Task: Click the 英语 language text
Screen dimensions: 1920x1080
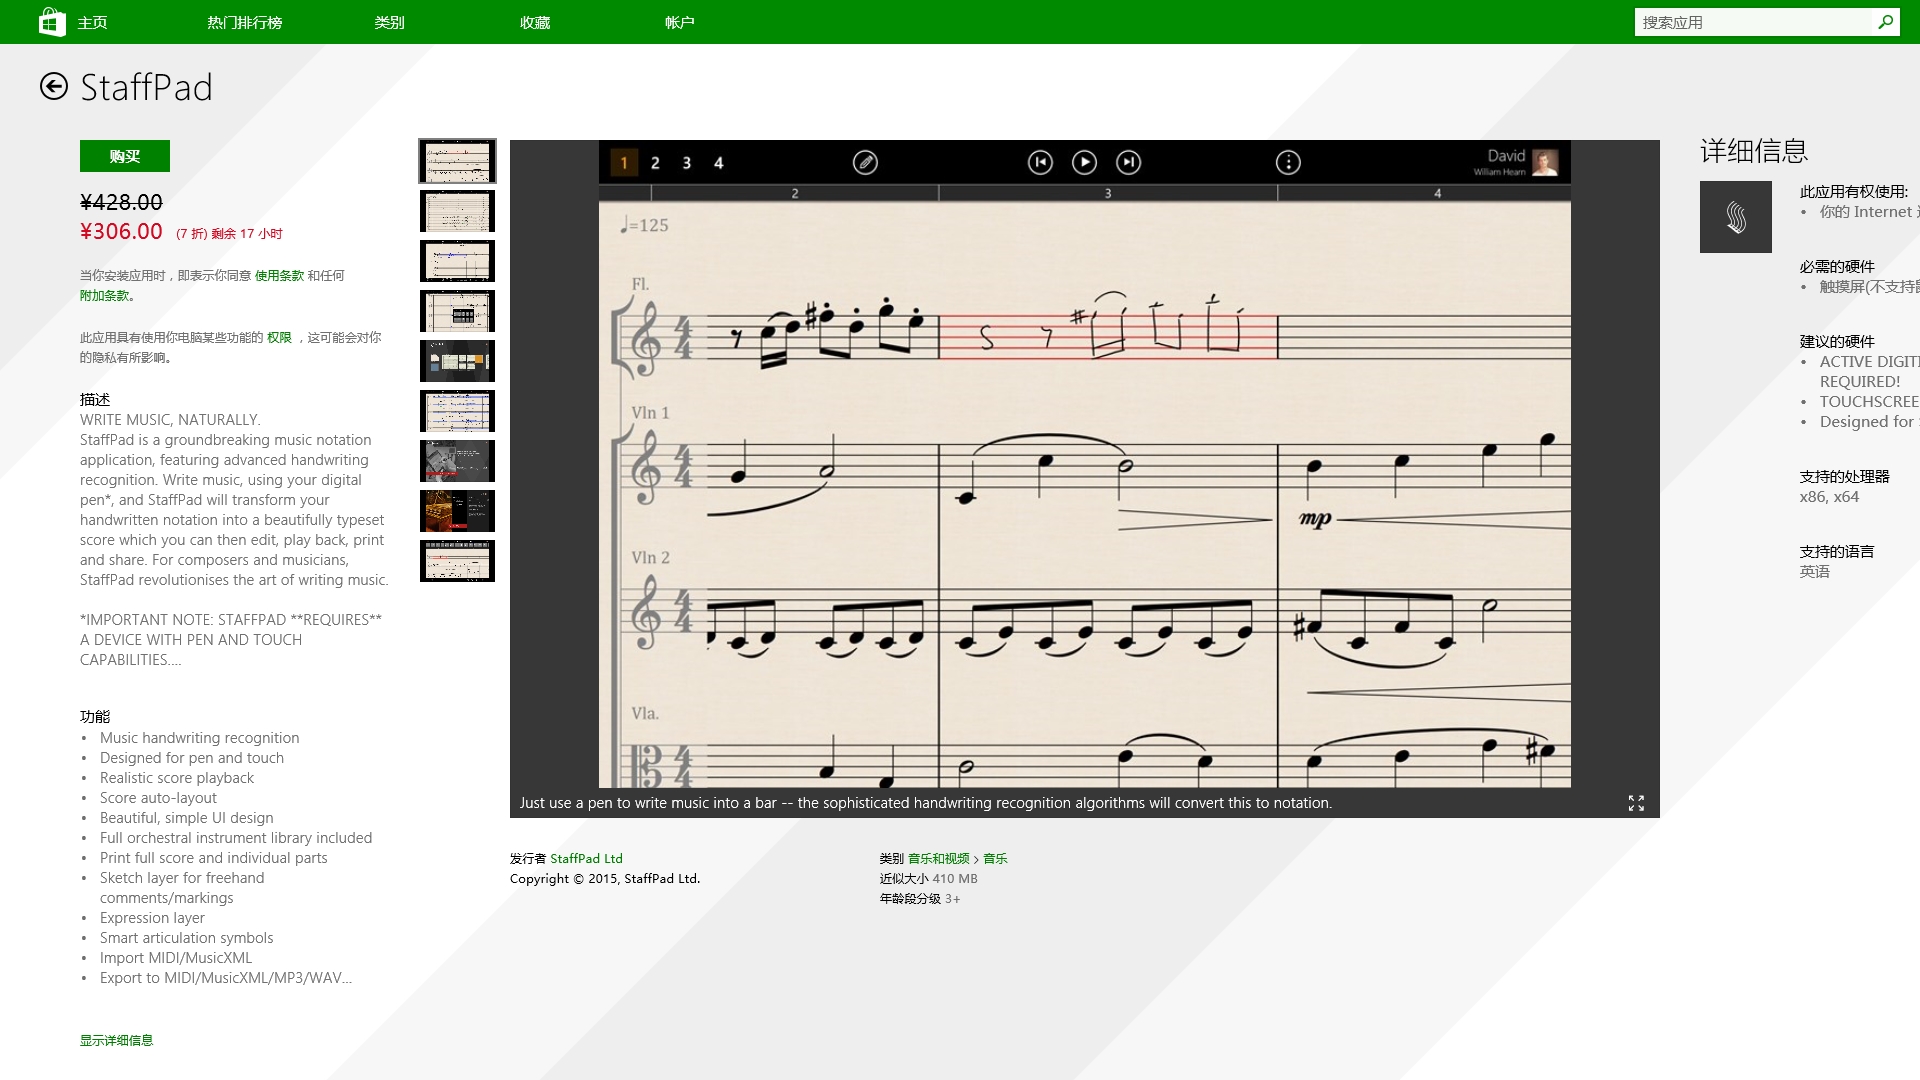Action: pyautogui.click(x=1815, y=572)
